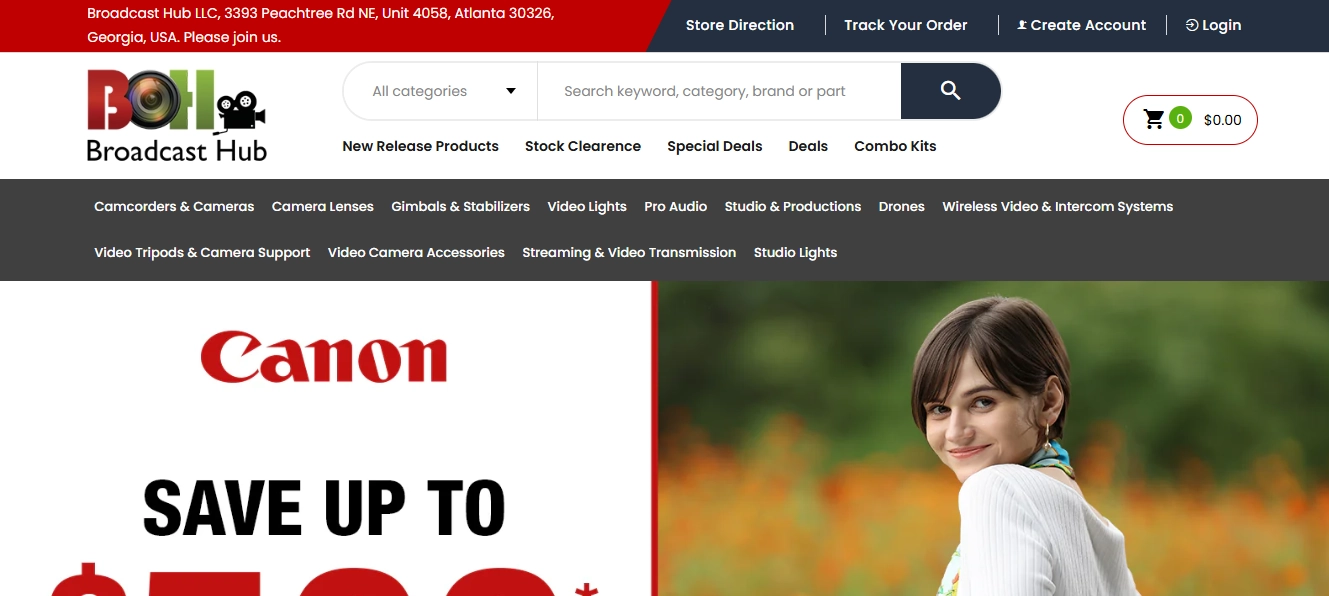Viewport: 1329px width, 596px height.
Task: Click the Login link with arrow icon
Action: (1213, 25)
